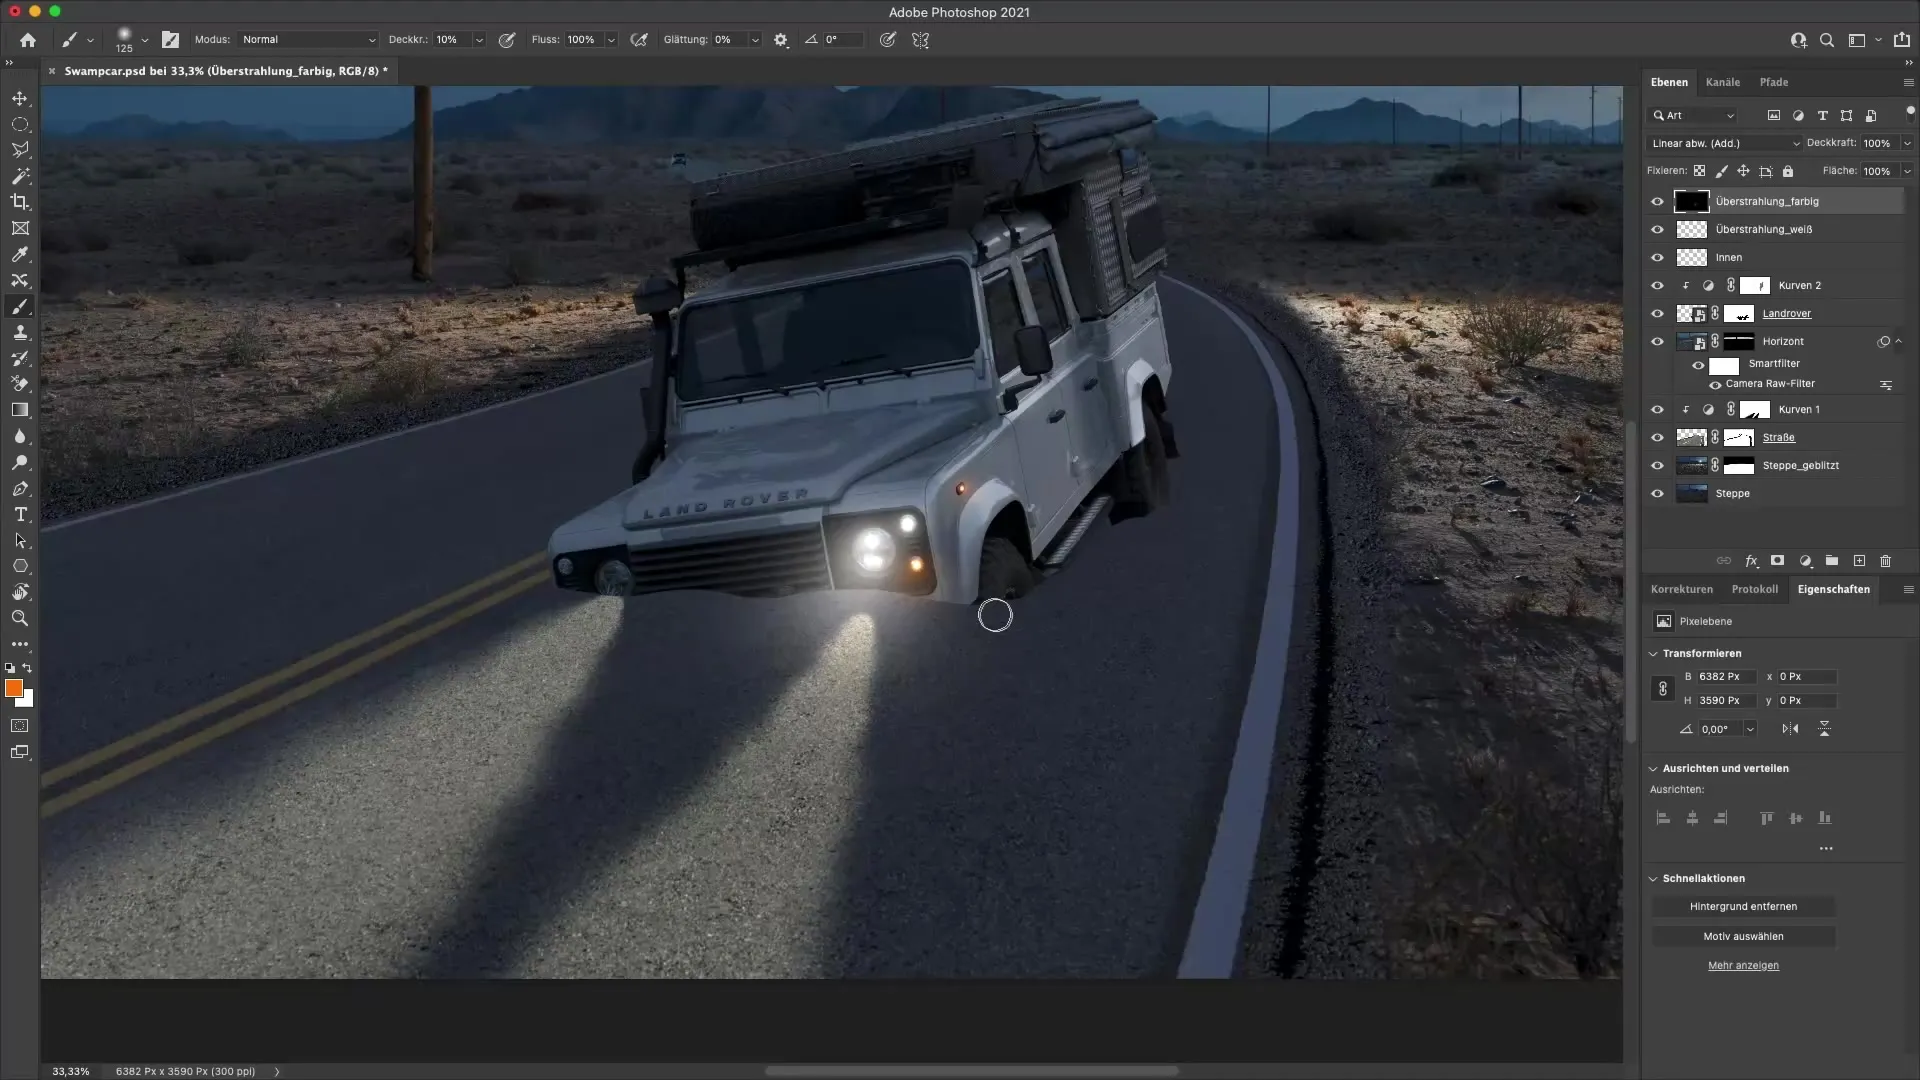1920x1080 pixels.
Task: Open the layer styles (fx) menu
Action: [x=1751, y=561]
